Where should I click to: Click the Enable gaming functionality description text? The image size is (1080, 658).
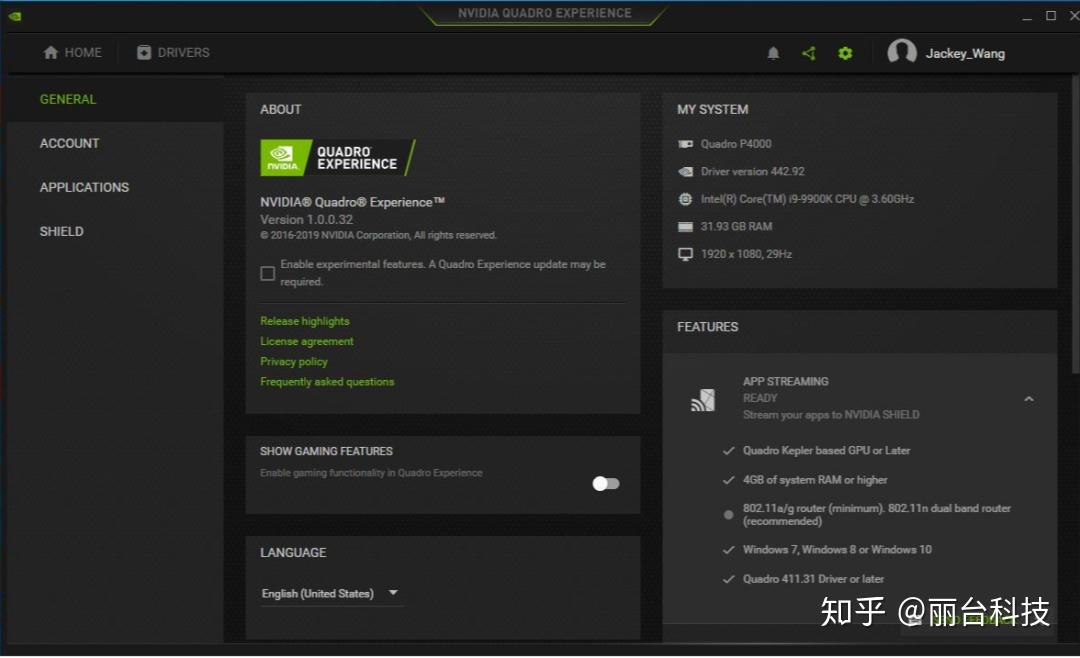click(x=371, y=473)
